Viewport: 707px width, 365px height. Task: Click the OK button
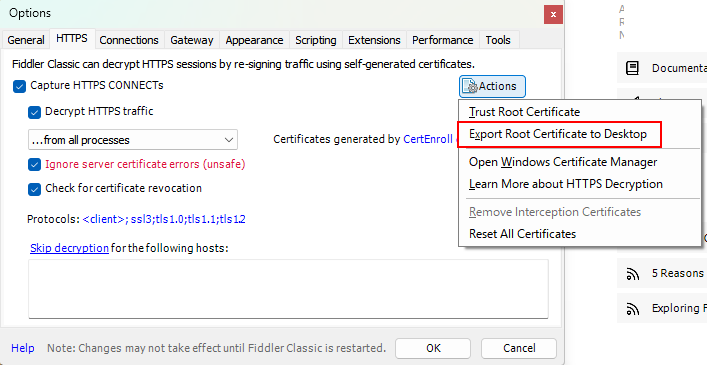pos(433,348)
